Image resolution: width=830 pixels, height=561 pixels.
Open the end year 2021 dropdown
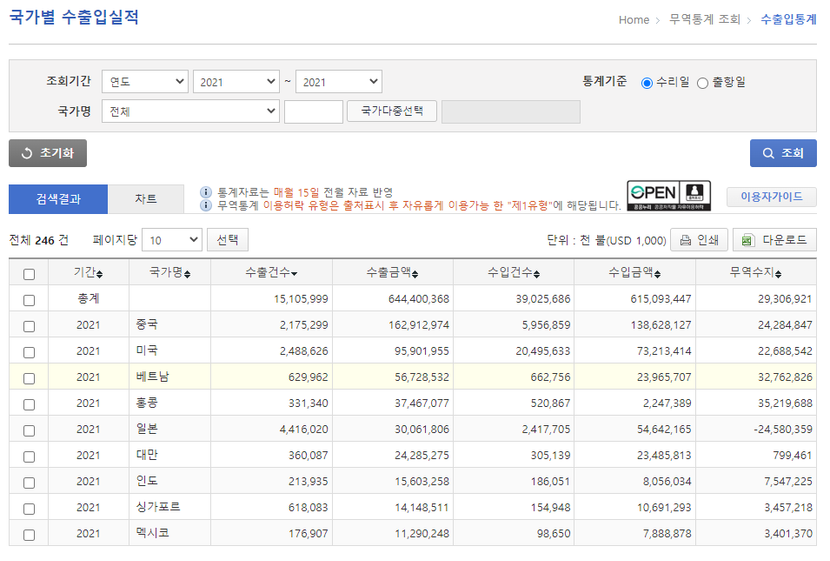click(339, 82)
